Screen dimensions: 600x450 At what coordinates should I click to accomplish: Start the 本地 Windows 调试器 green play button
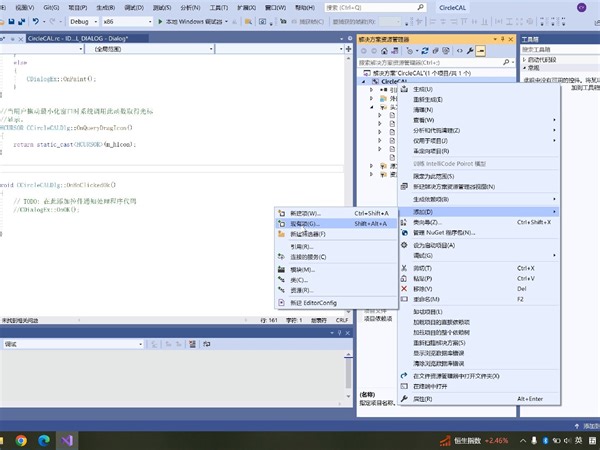pos(160,22)
